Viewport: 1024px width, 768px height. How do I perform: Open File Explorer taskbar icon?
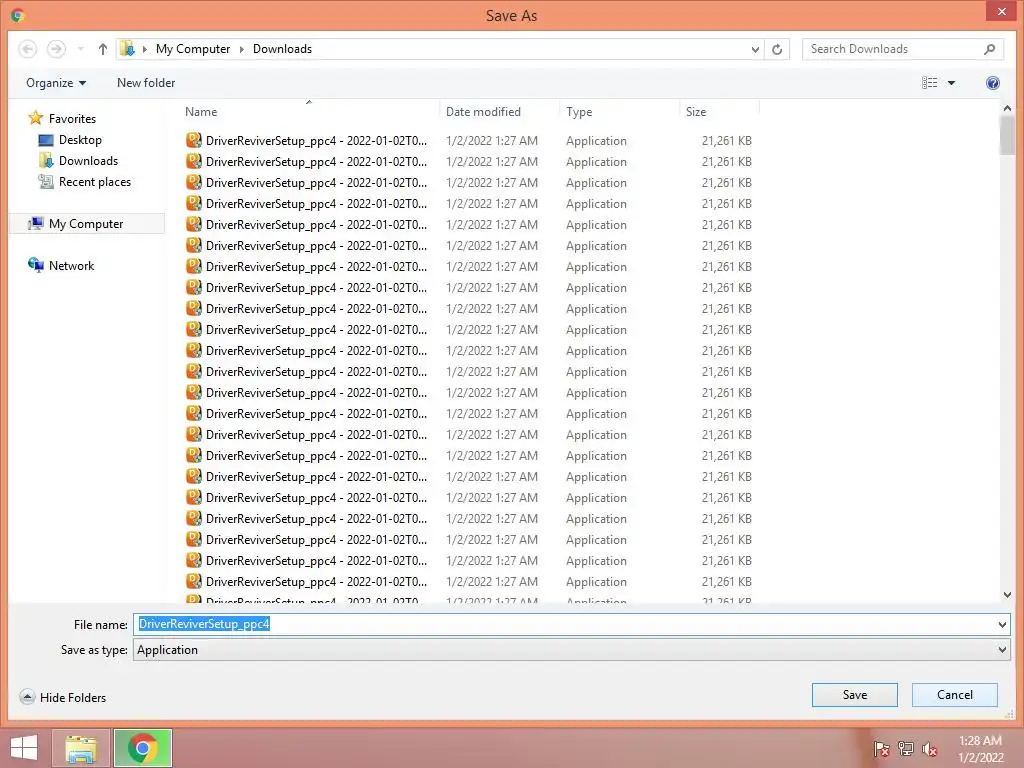(x=81, y=748)
